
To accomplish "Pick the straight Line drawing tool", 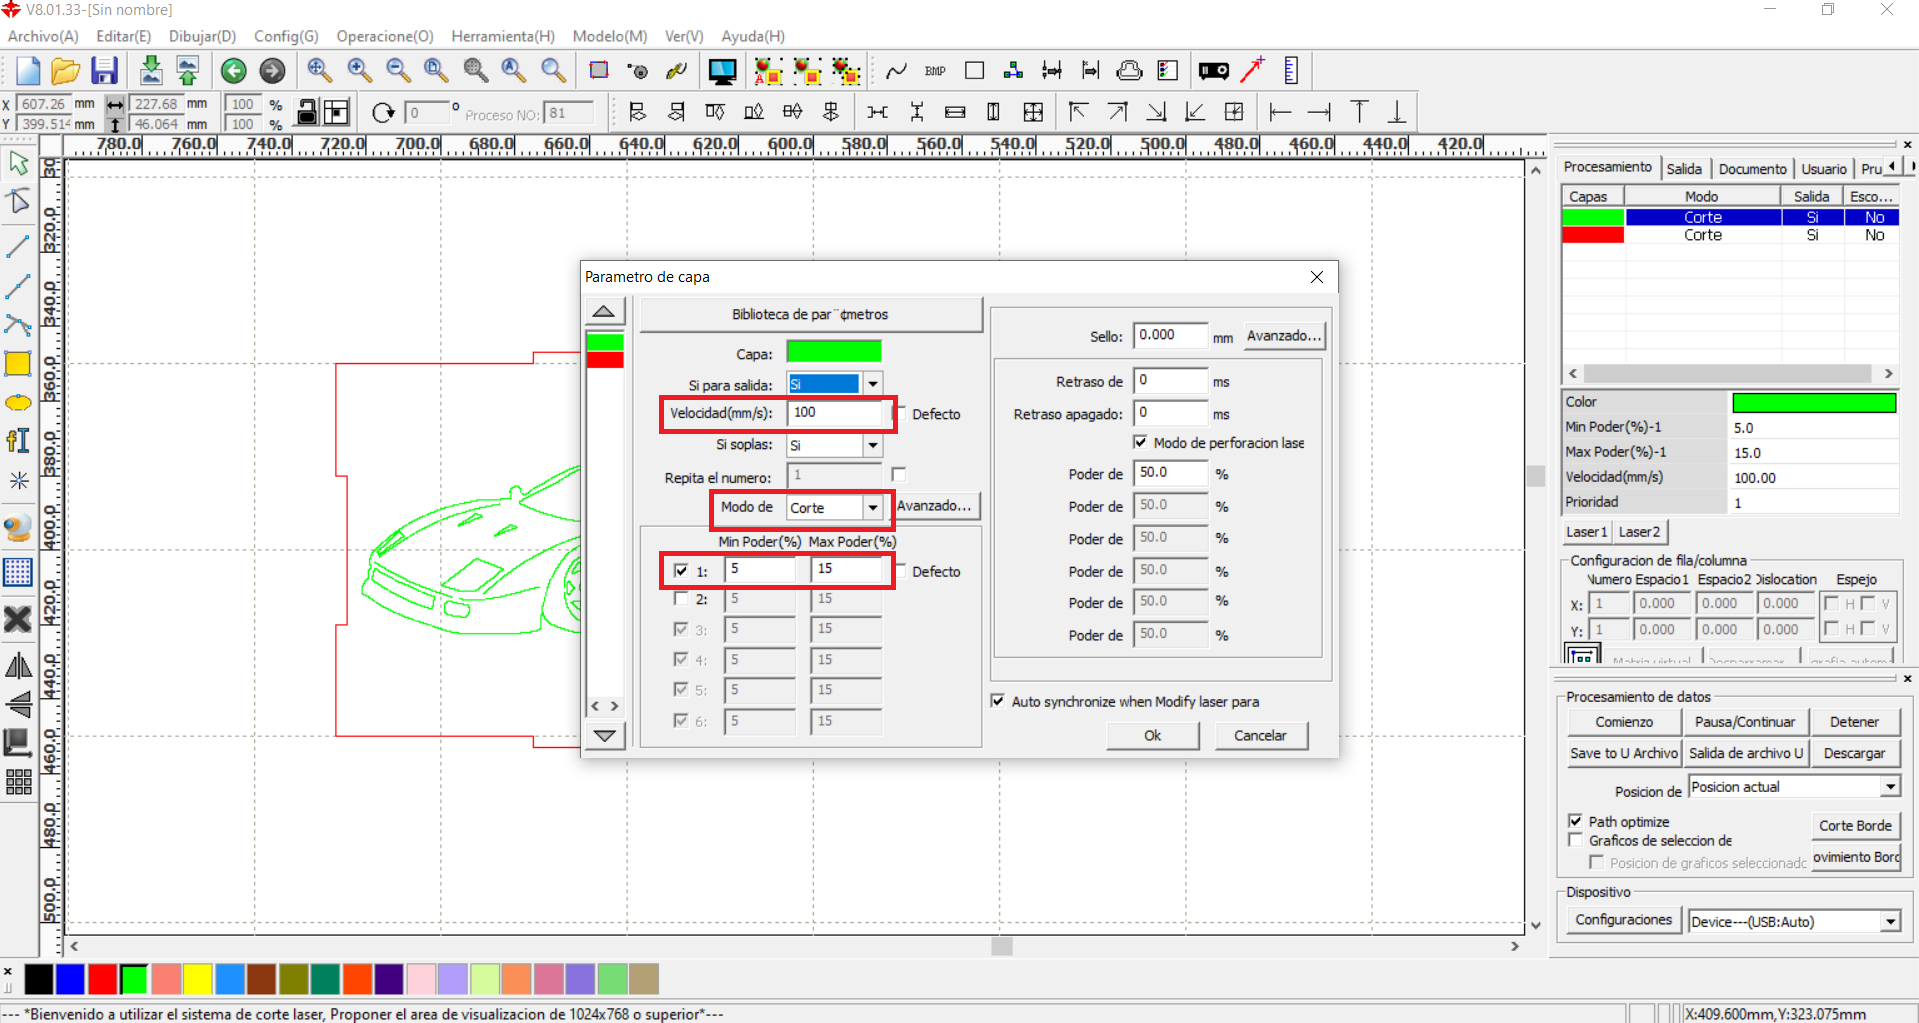I will (x=18, y=245).
